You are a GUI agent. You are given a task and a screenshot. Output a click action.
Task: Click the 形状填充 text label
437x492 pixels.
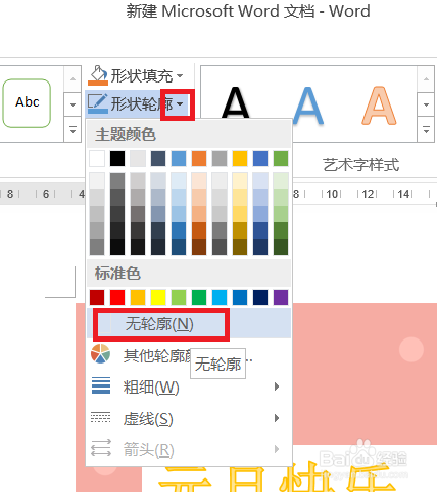(x=142, y=76)
